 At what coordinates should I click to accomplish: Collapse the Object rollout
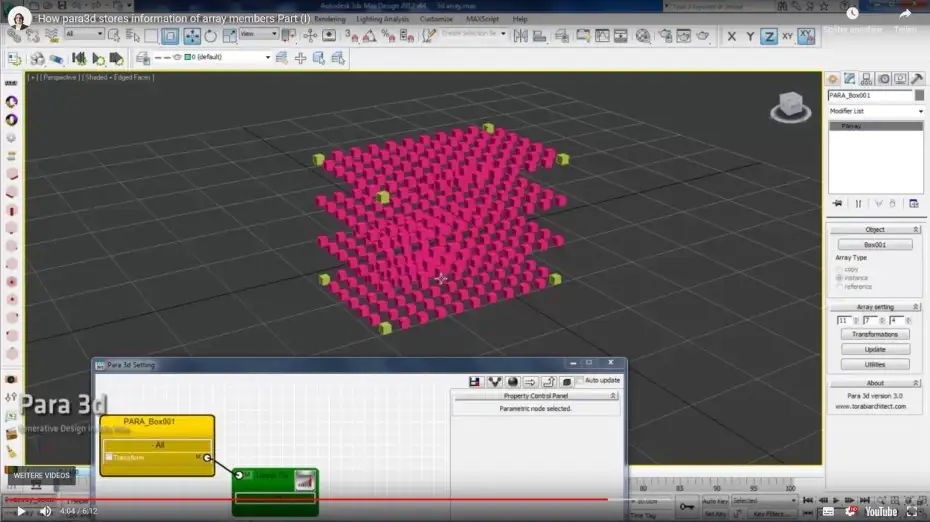click(875, 230)
